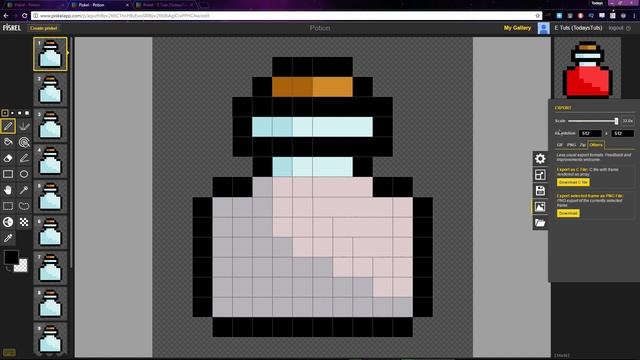Viewport: 640px width, 360px height.
Task: Select the Color Picker eyedropper tool
Action: tap(8, 238)
